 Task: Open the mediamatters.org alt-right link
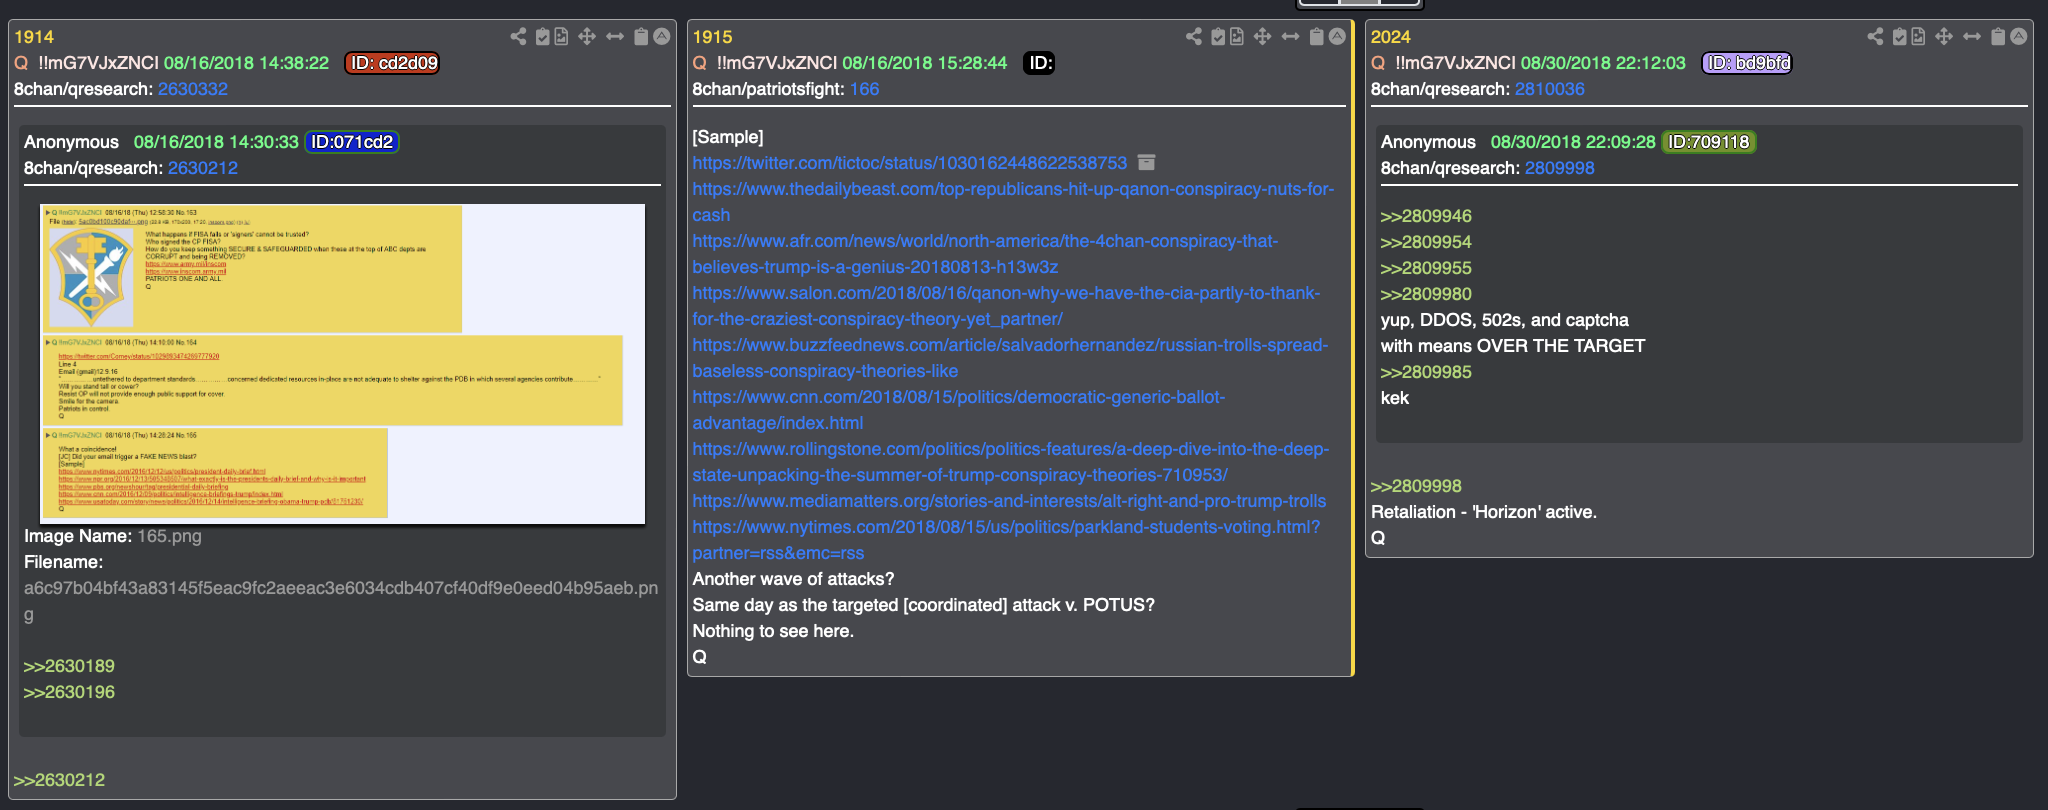(x=1009, y=501)
